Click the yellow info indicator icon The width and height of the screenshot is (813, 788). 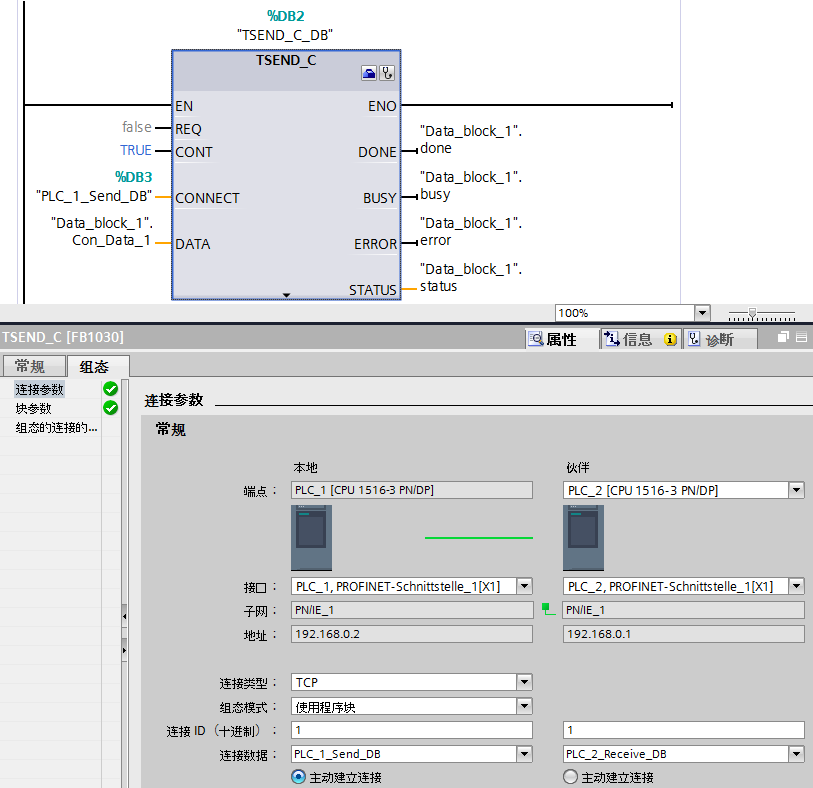(670, 340)
